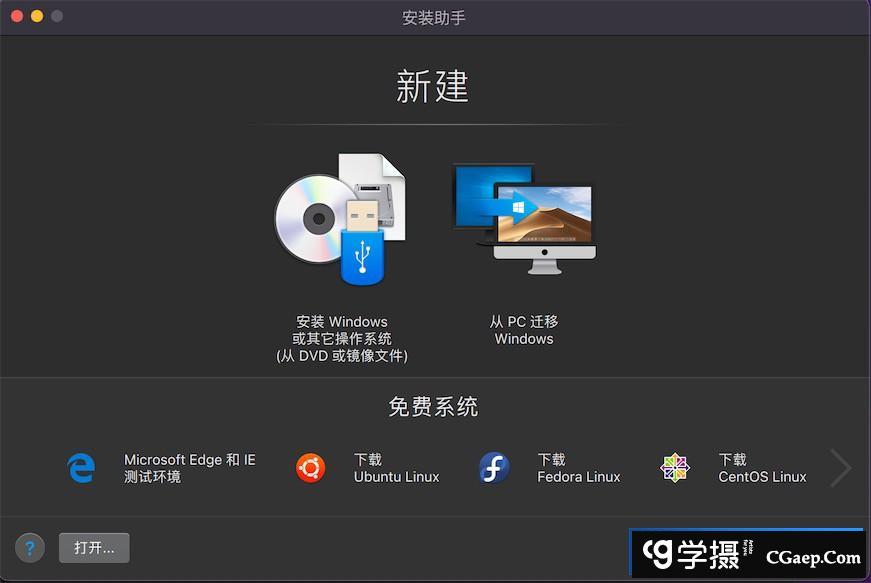Select the 从 PC 迁移 Windows label
The height and width of the screenshot is (583, 871).
point(523,330)
